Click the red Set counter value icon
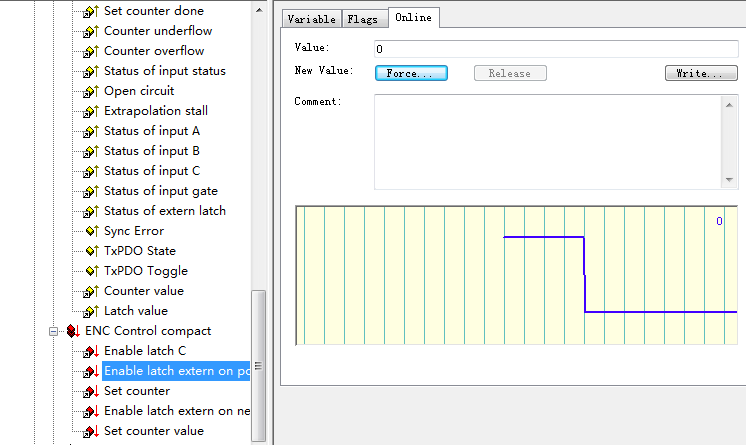 click(91, 431)
